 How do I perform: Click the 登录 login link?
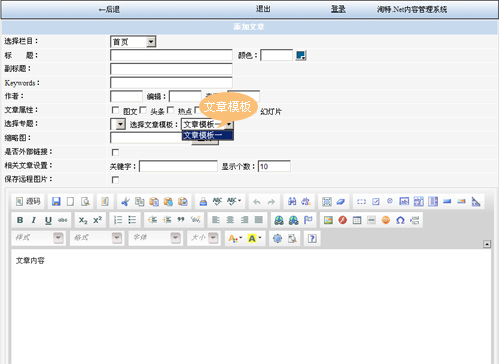tap(338, 9)
